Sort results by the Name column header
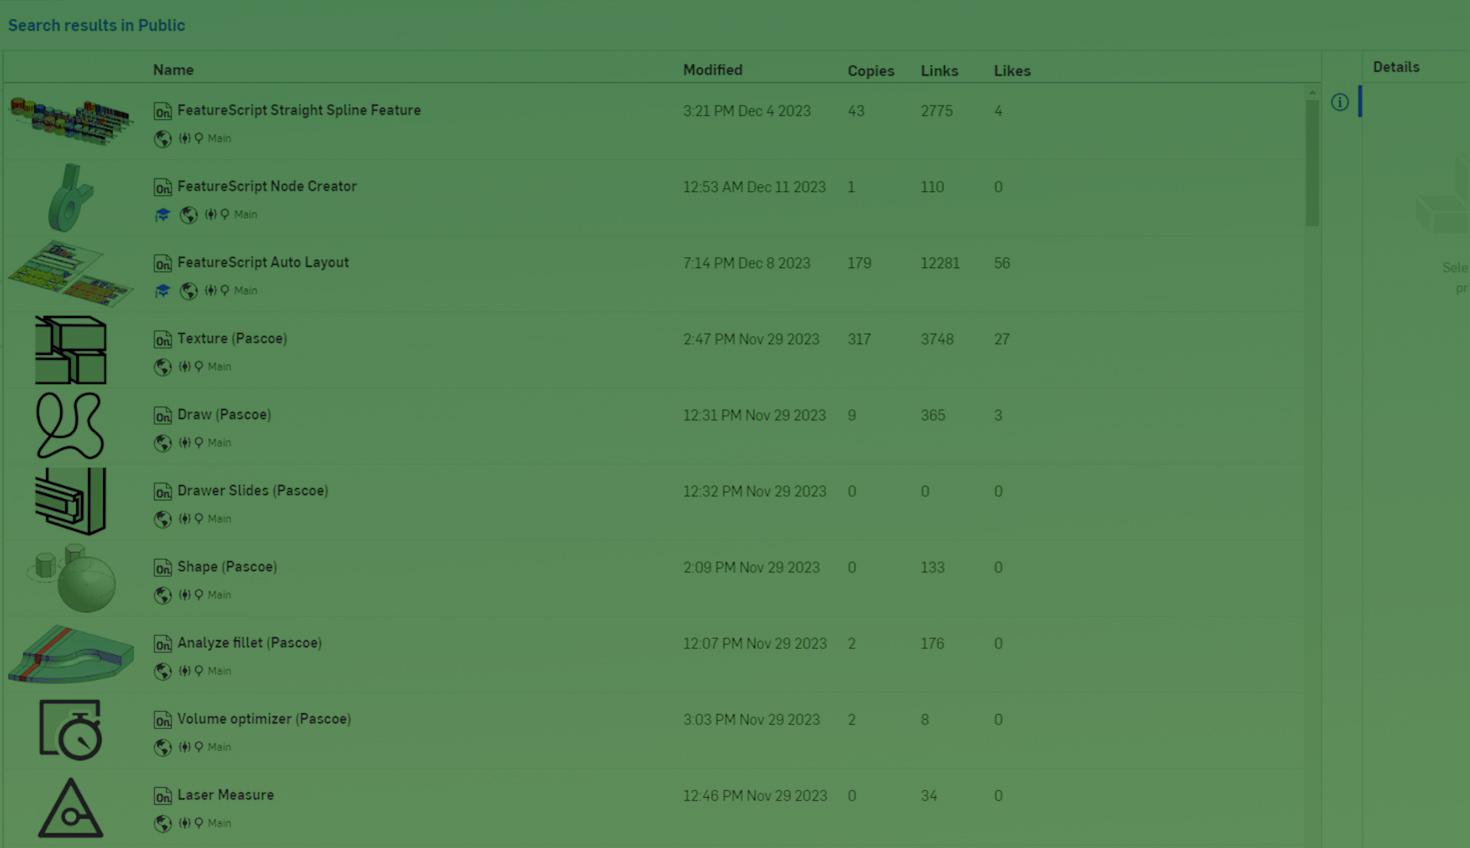1470x848 pixels. [173, 70]
